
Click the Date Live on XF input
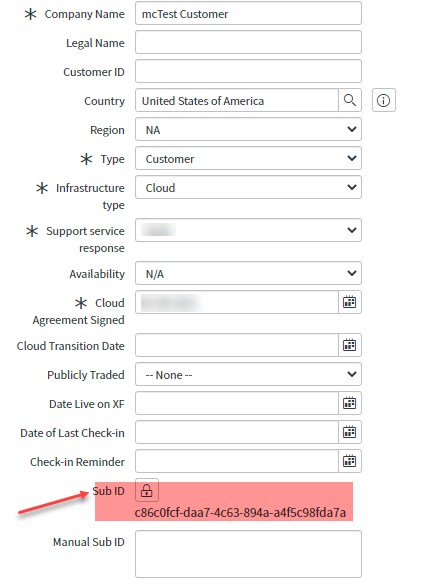(237, 403)
